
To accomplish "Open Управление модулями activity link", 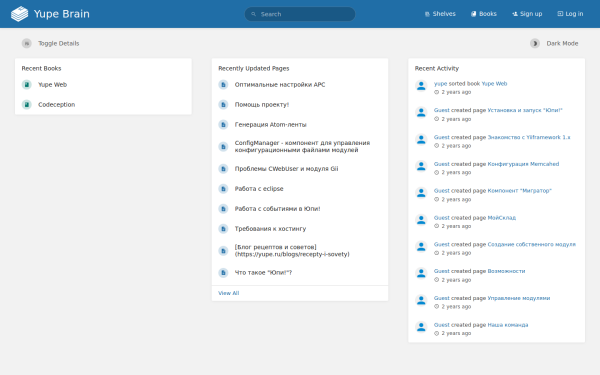I will pos(519,298).
